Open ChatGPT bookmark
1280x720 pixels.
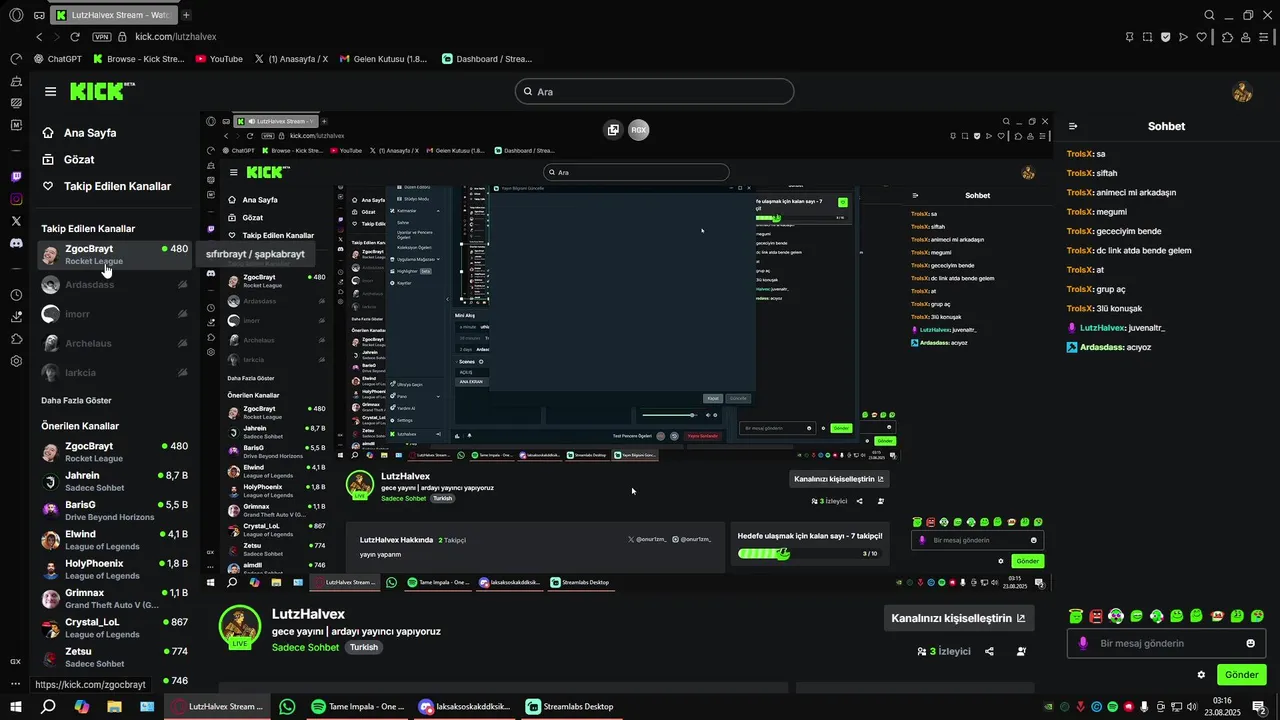58,59
